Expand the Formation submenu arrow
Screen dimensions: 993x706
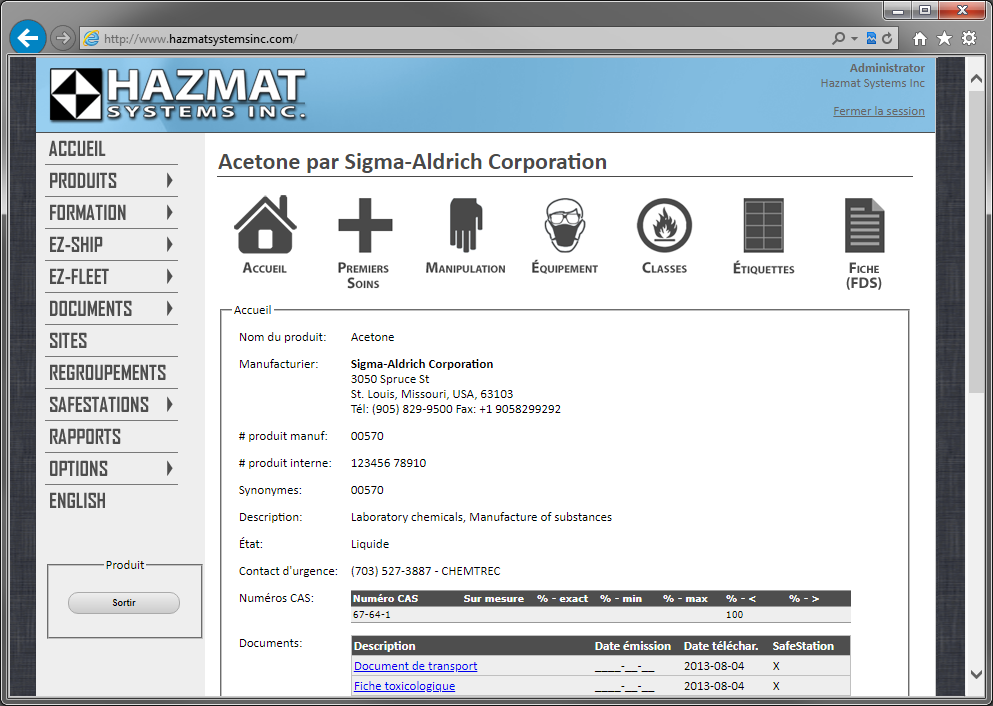pyautogui.click(x=169, y=212)
